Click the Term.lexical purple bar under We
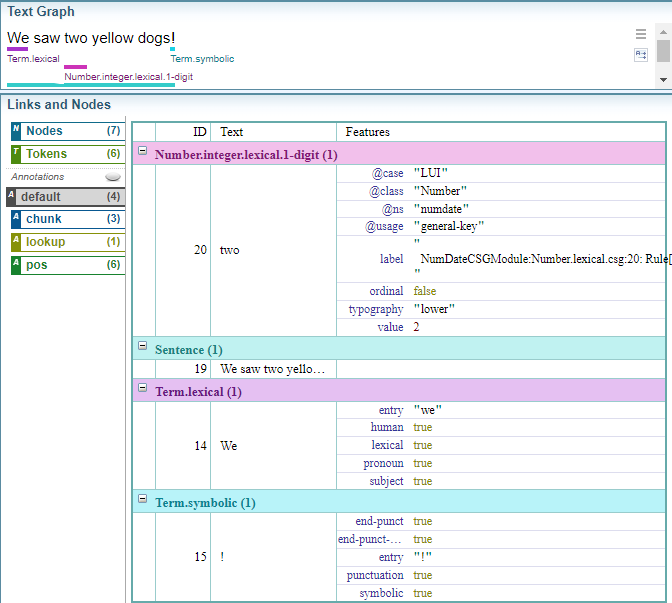Viewport: 672px width, 603px height. (x=17, y=48)
